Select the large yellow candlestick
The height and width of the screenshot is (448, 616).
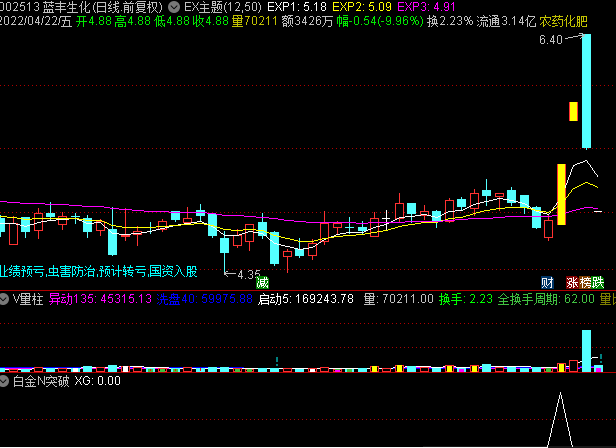tap(561, 195)
